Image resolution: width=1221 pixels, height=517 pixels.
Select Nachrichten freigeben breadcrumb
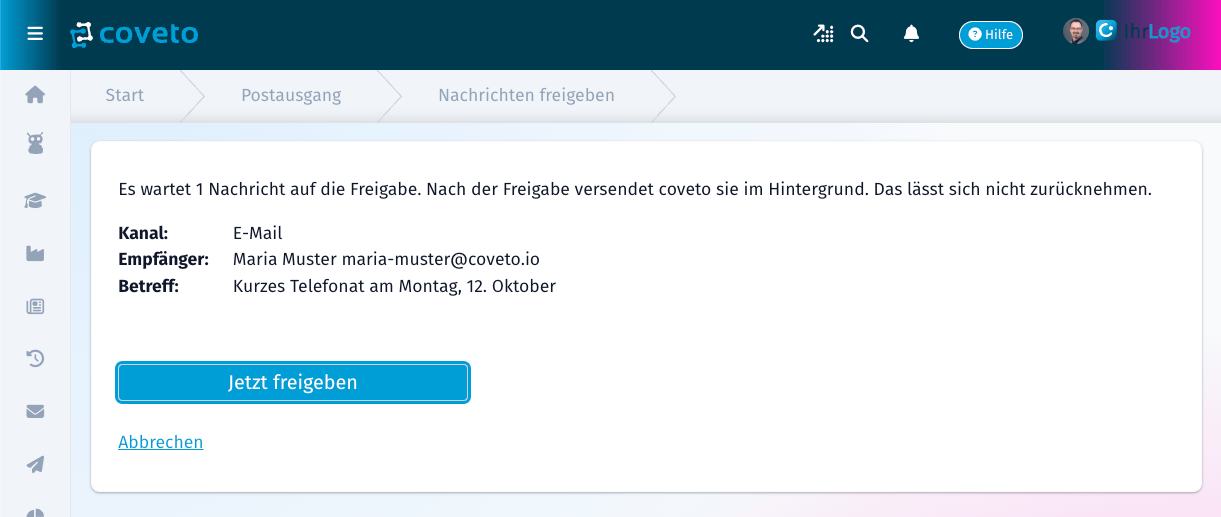click(x=526, y=96)
